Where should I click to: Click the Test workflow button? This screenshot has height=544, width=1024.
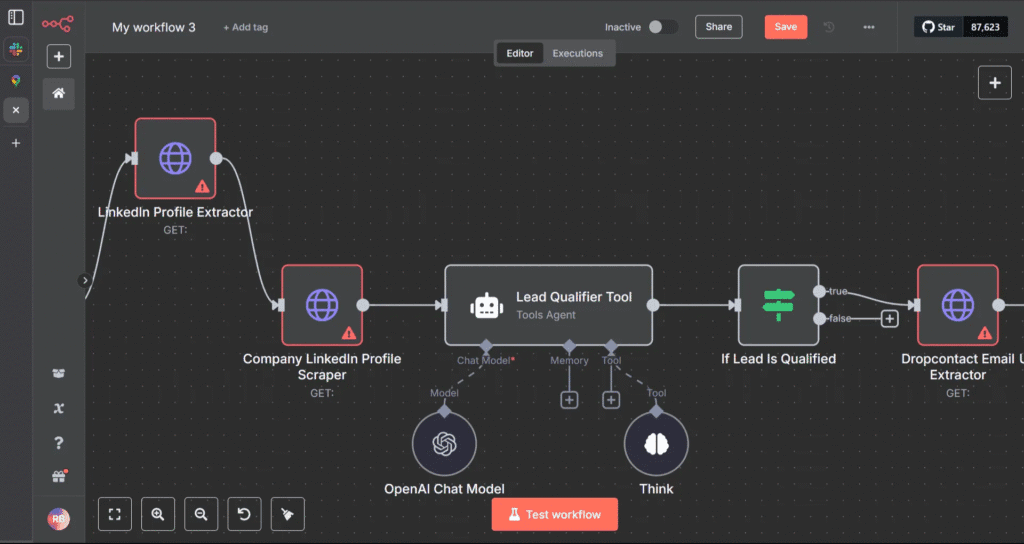pos(554,514)
